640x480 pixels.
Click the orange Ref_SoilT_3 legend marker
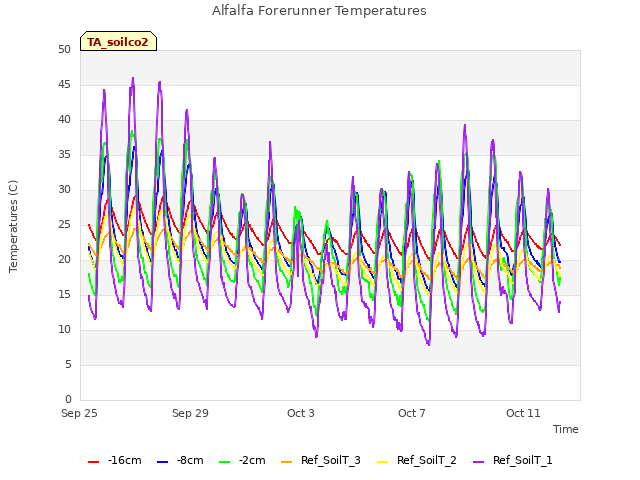coord(287,462)
